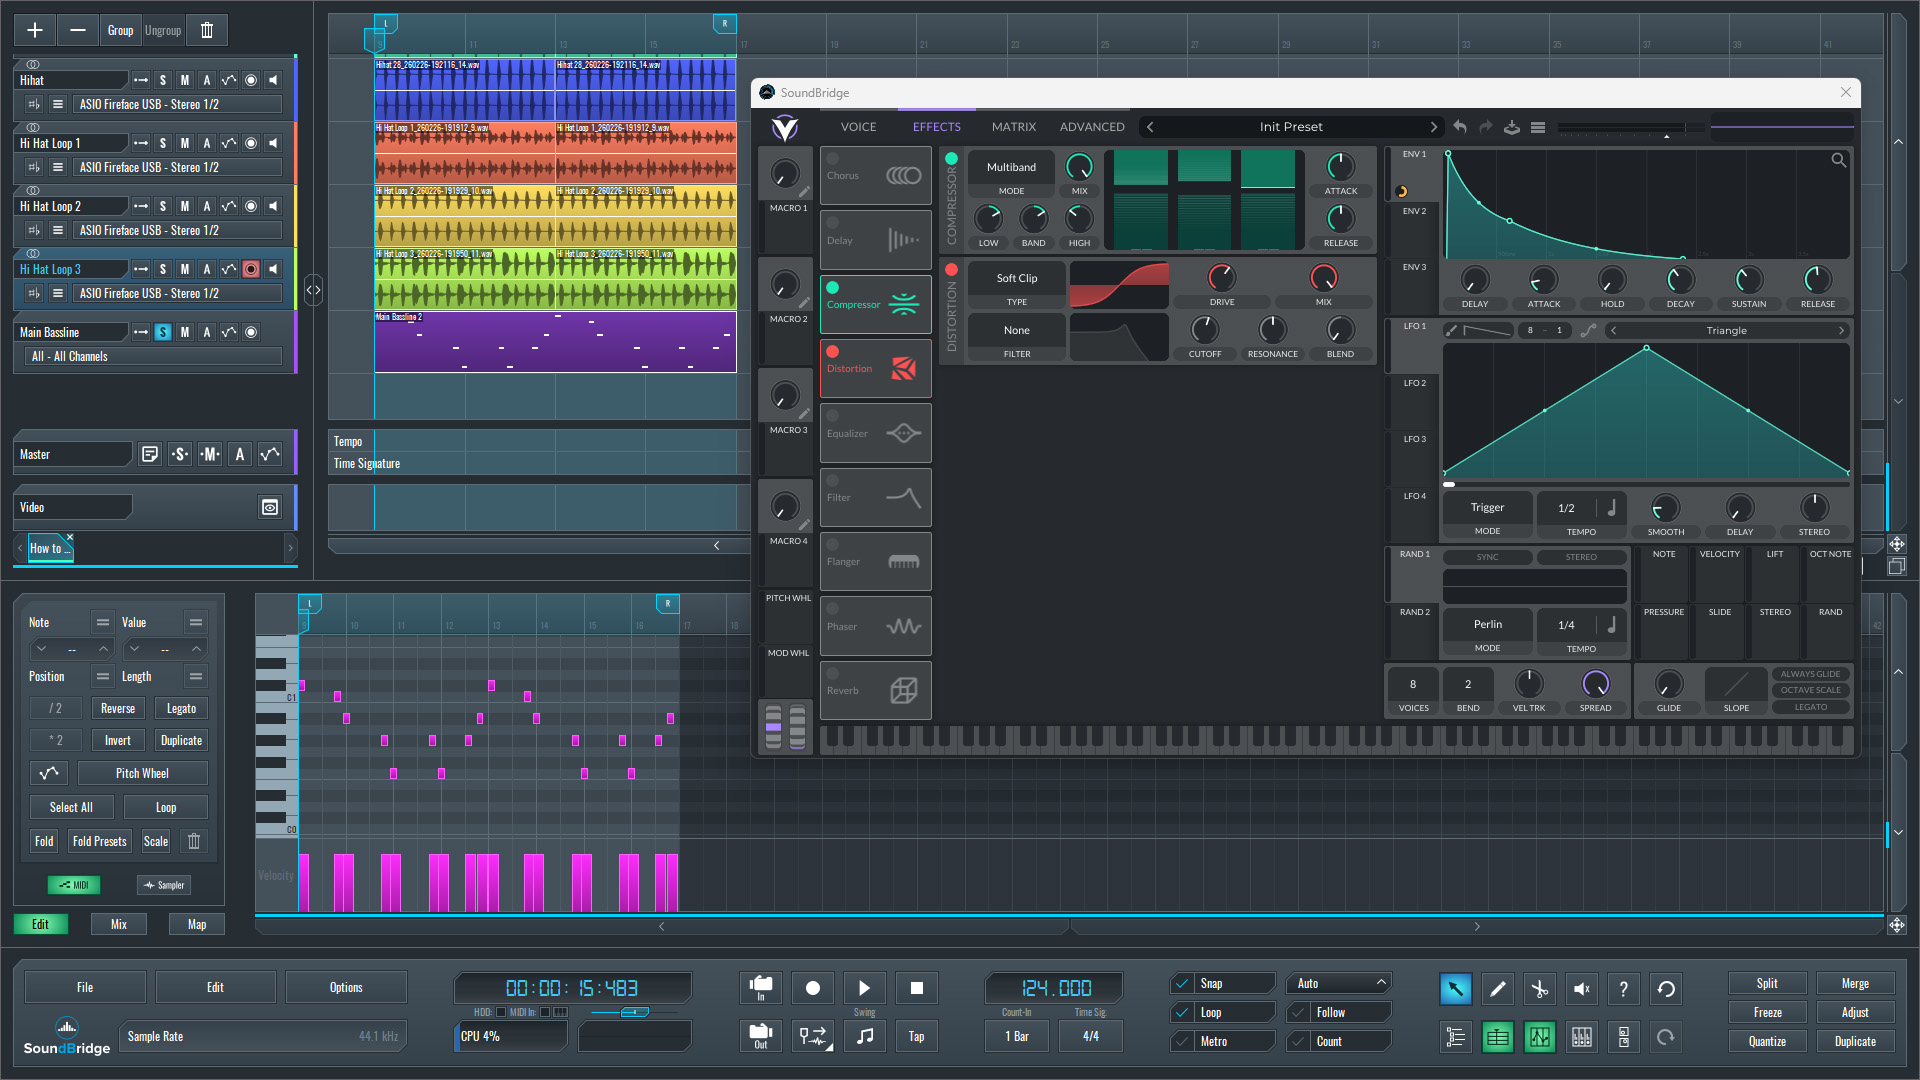
Task: Toggle speaker monitor on Hihat track
Action: [273, 80]
